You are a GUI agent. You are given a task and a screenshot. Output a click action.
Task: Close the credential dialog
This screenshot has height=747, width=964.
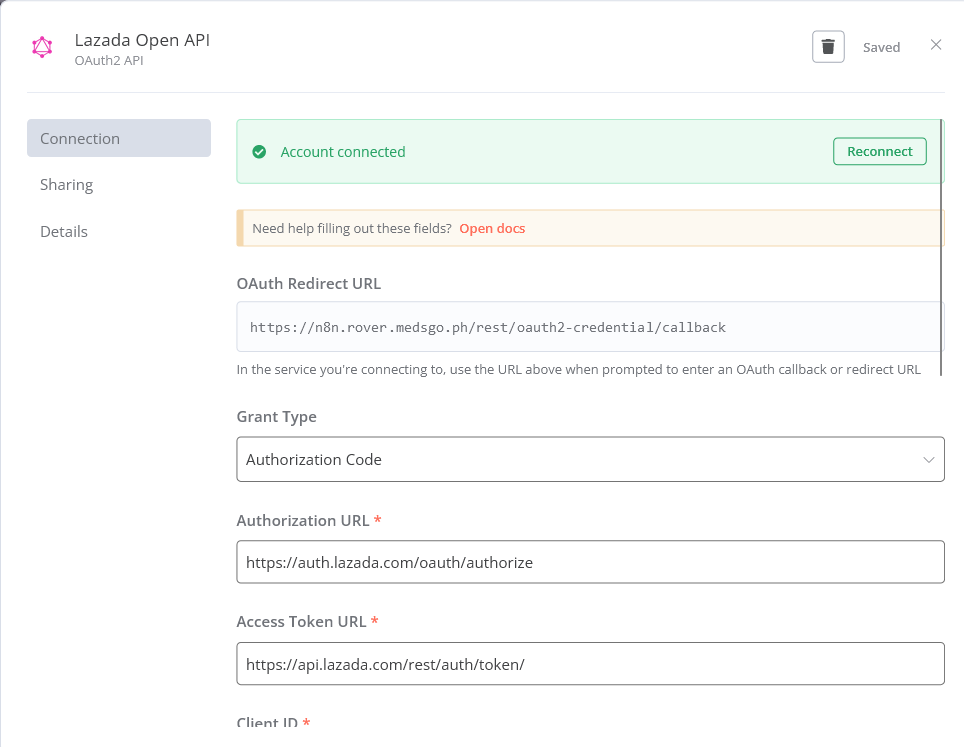(936, 45)
